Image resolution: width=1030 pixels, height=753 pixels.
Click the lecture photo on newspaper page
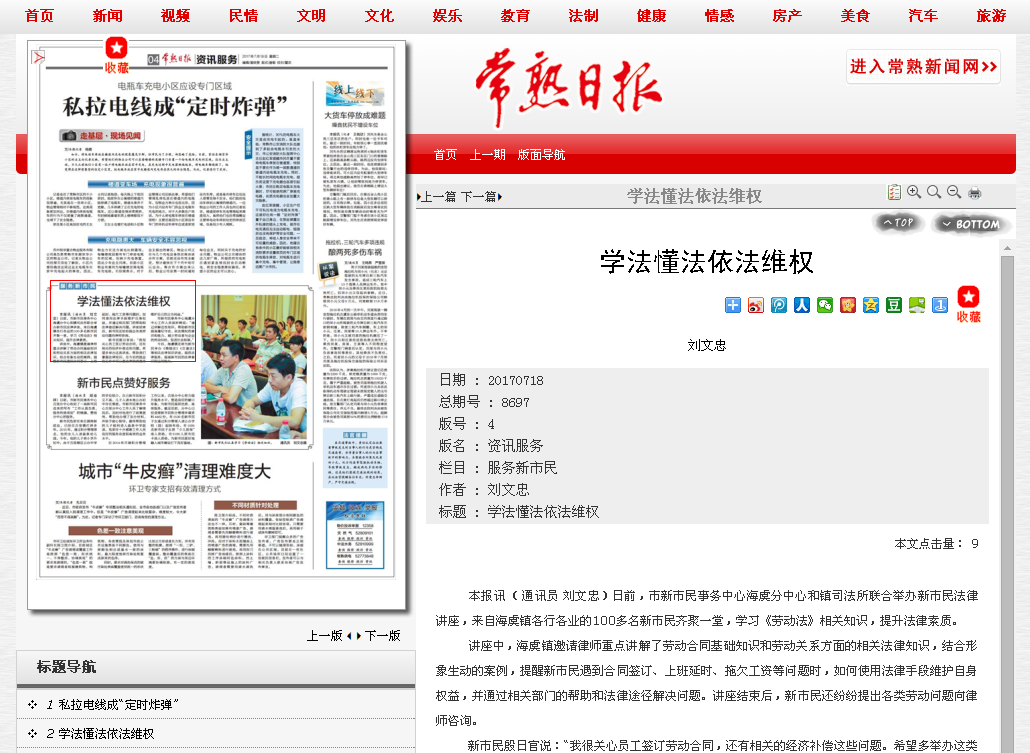click(254, 367)
